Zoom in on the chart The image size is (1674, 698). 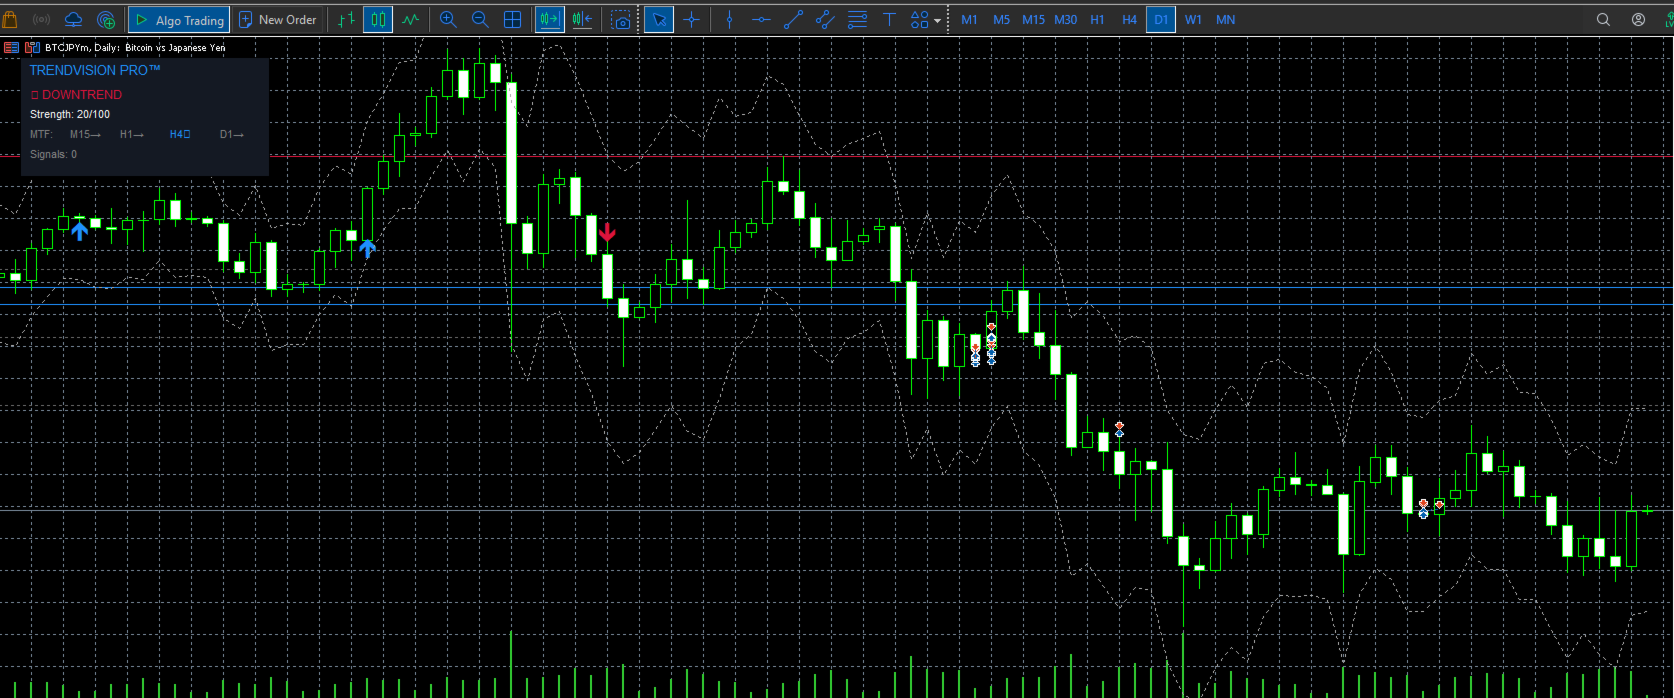(x=448, y=19)
